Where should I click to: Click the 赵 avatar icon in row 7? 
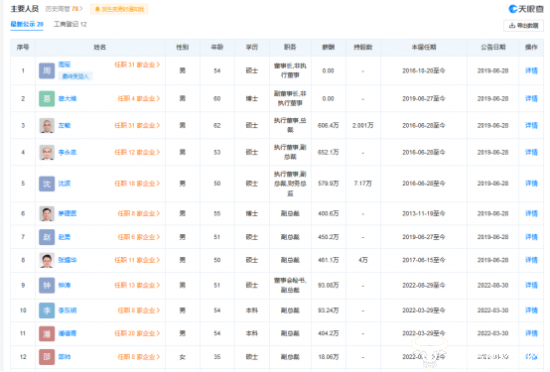pyautogui.click(x=47, y=237)
